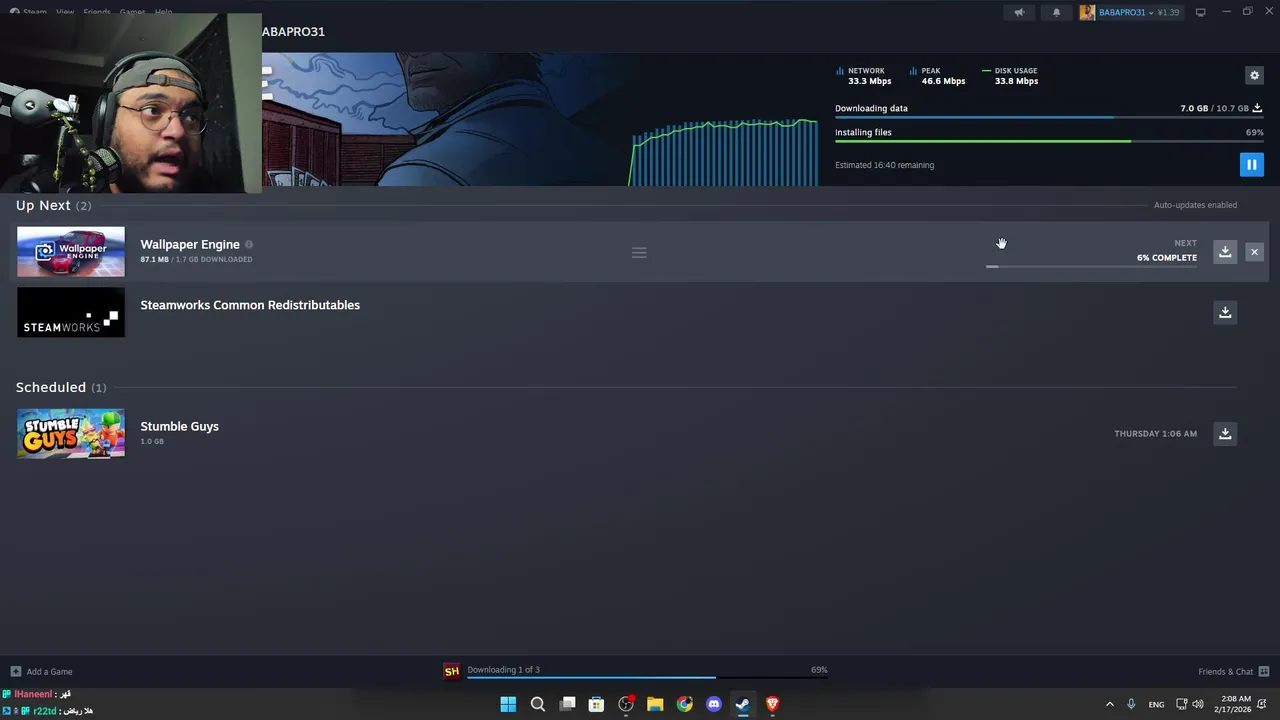Click Estimated 16:40 remaining text
The width and height of the screenshot is (1280, 720).
tap(884, 165)
